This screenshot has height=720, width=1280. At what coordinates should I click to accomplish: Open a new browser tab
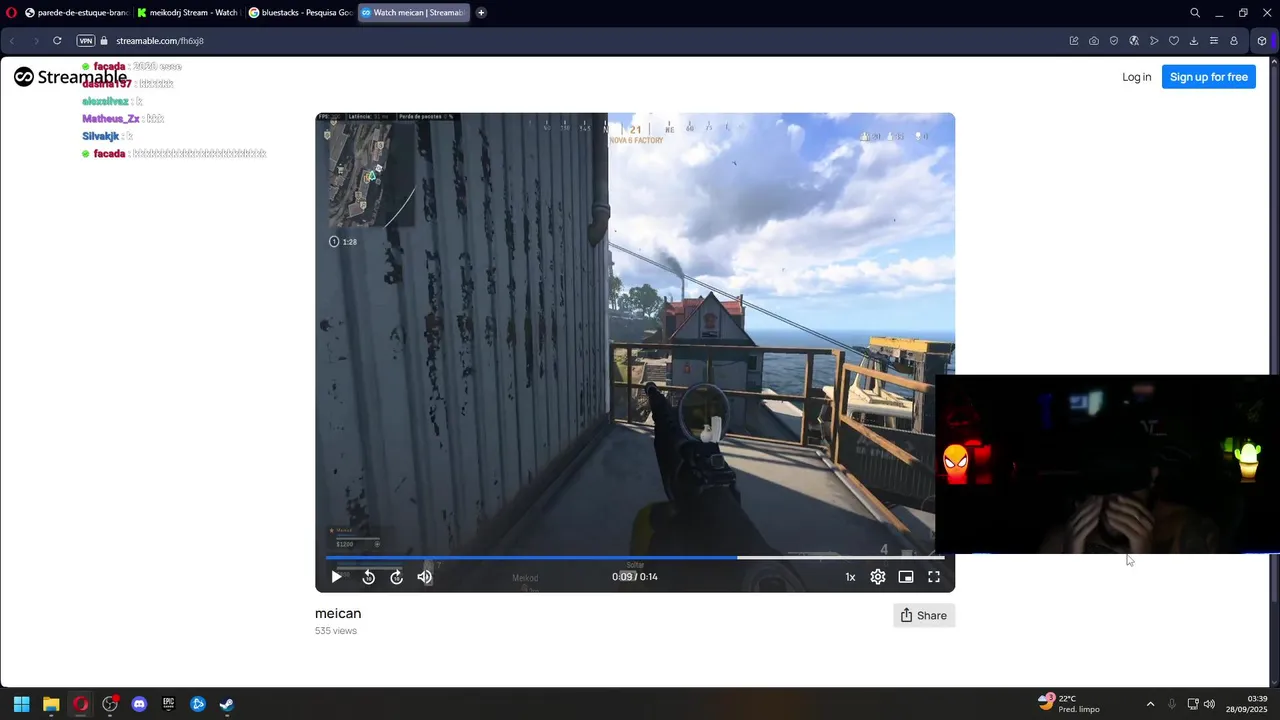click(x=482, y=13)
